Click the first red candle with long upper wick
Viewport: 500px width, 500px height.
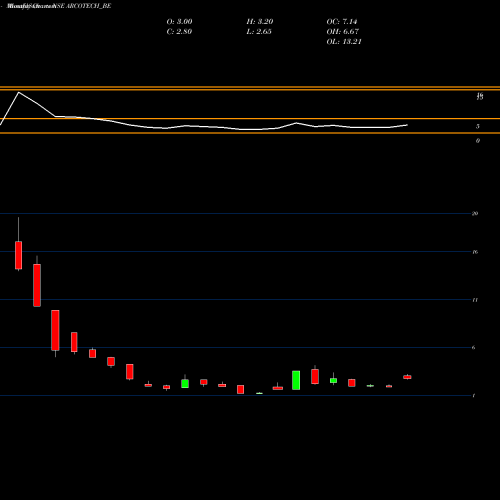click(x=19, y=255)
